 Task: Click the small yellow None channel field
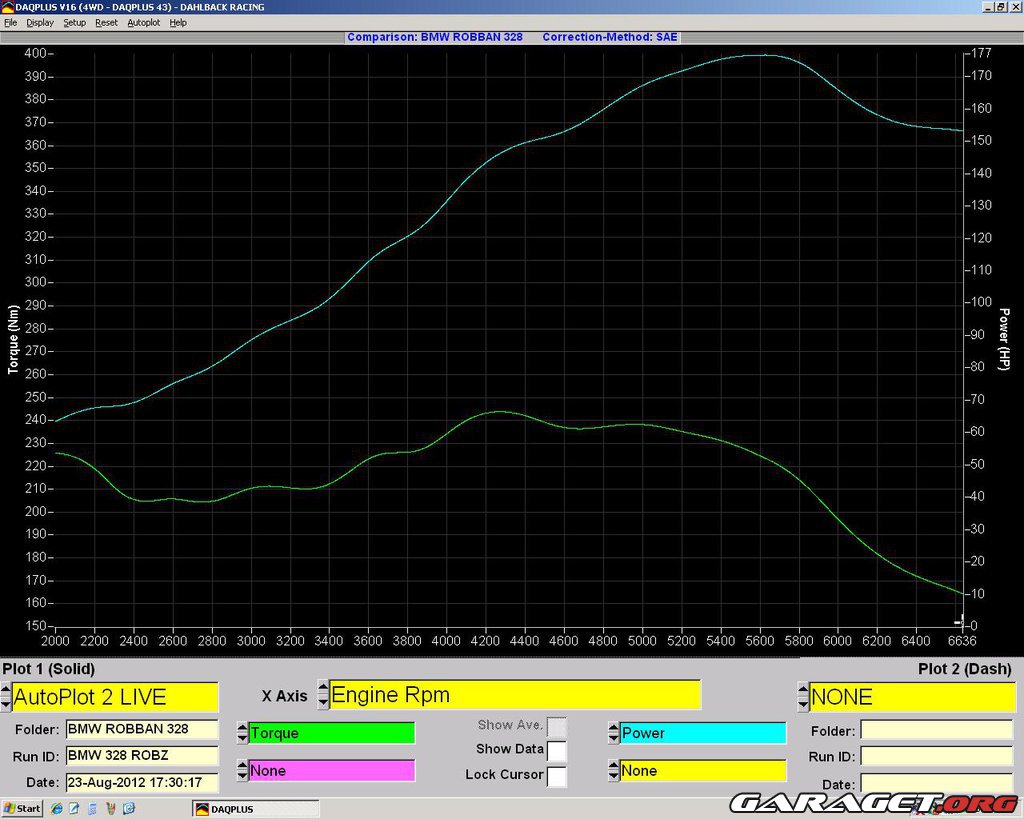(703, 771)
